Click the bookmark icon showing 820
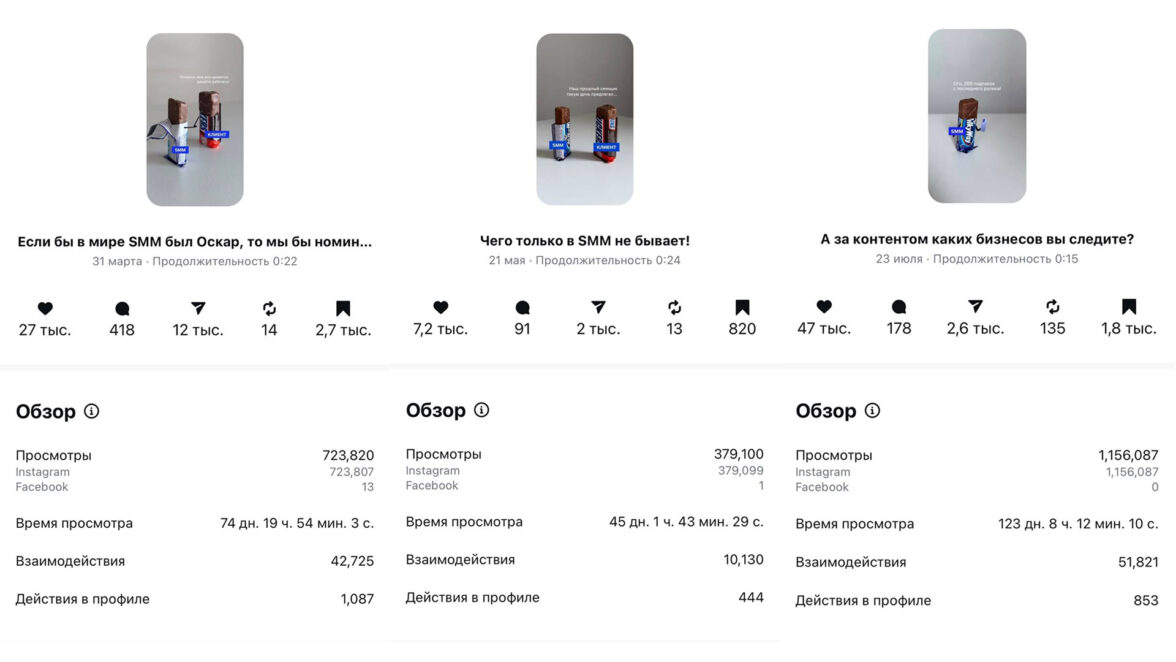Screen dimensions: 1176x662 point(742,308)
